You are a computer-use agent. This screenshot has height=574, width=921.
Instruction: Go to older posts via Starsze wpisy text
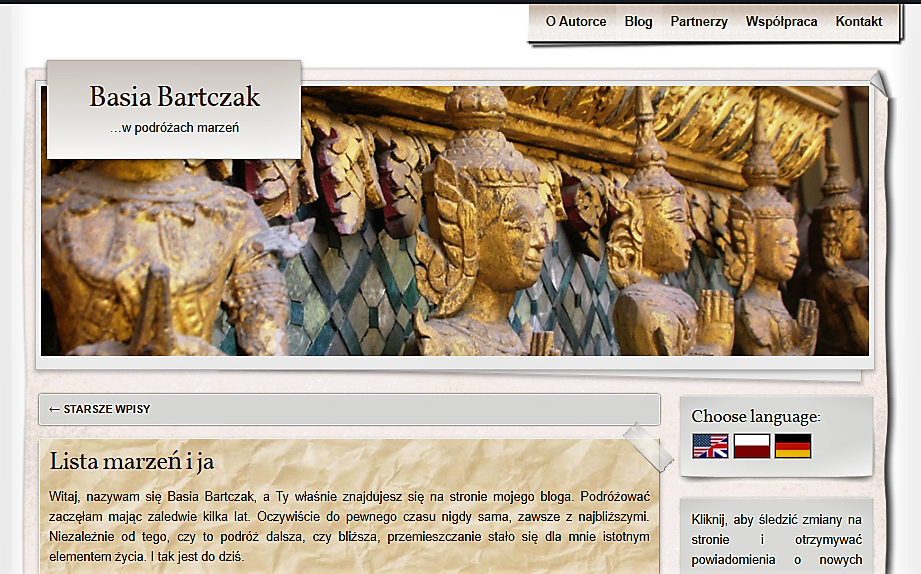tap(106, 409)
